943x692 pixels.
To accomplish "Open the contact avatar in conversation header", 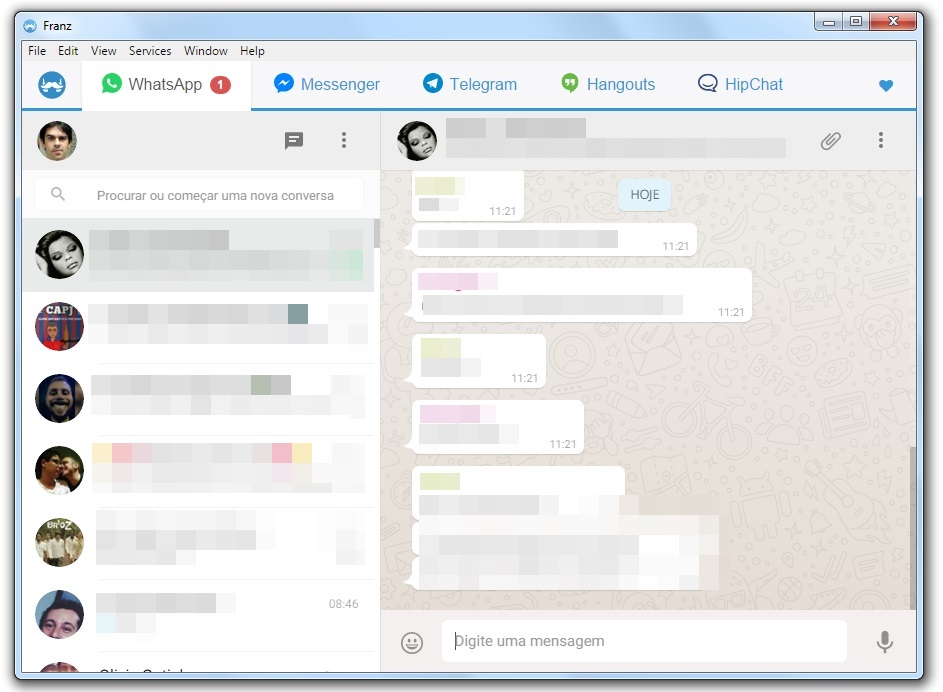I will tap(417, 141).
